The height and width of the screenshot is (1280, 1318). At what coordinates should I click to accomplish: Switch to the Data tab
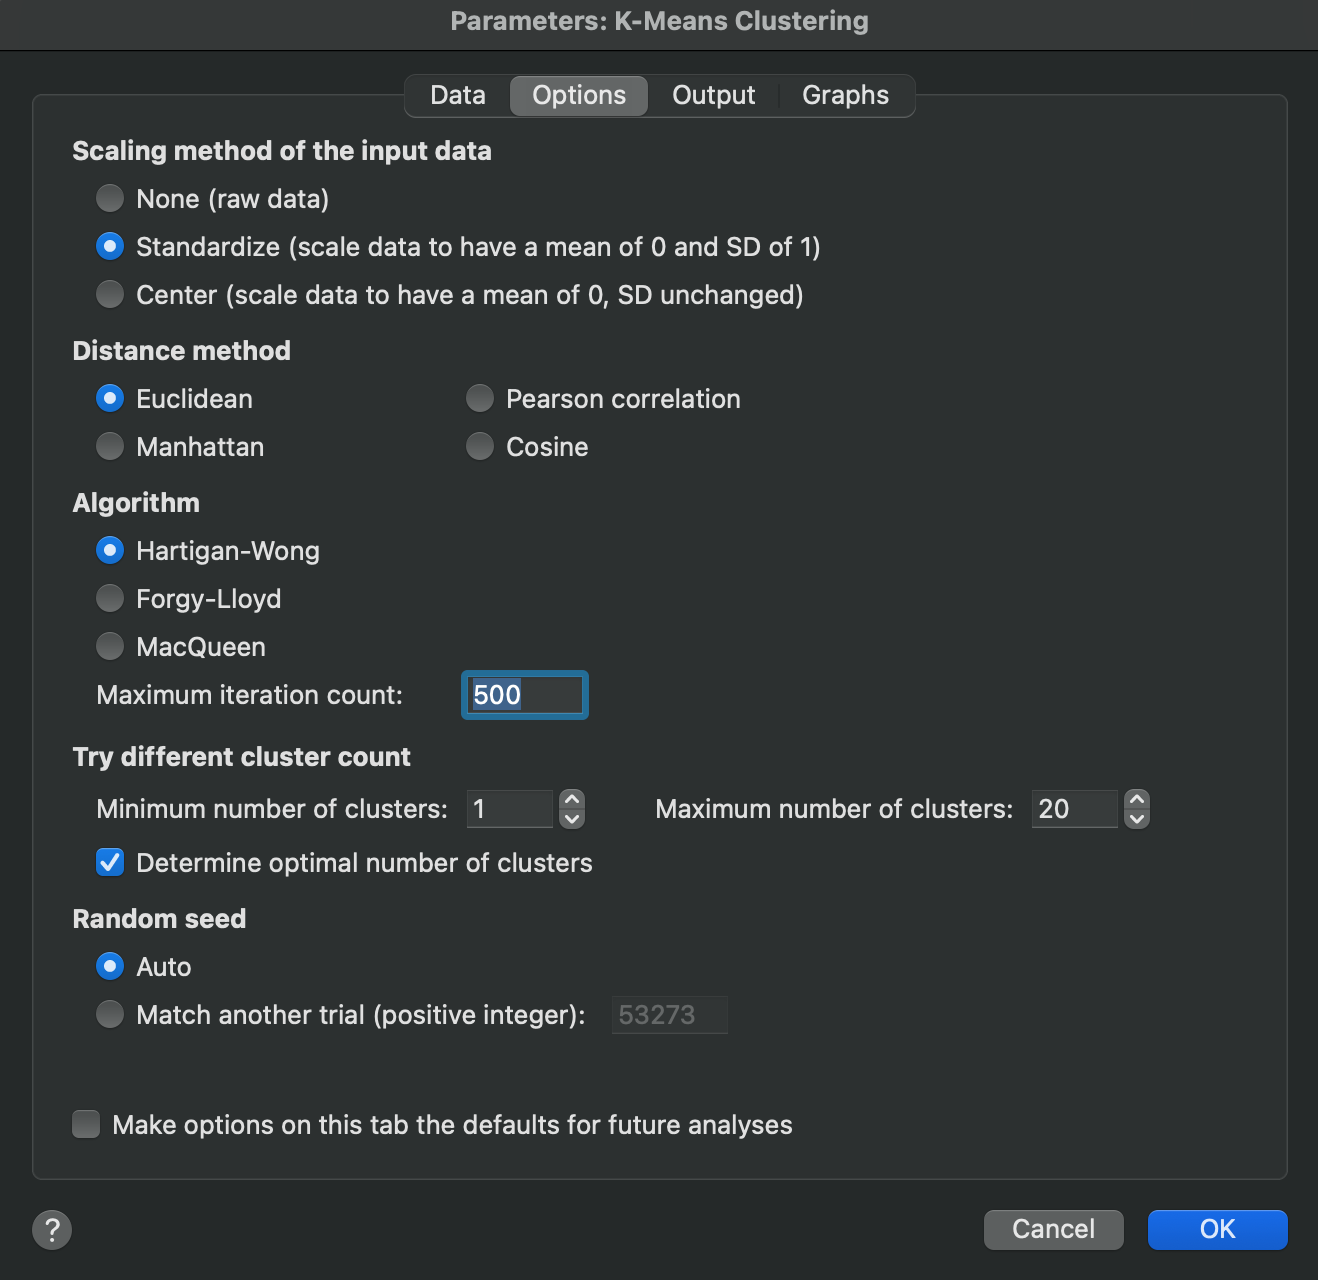pyautogui.click(x=458, y=95)
